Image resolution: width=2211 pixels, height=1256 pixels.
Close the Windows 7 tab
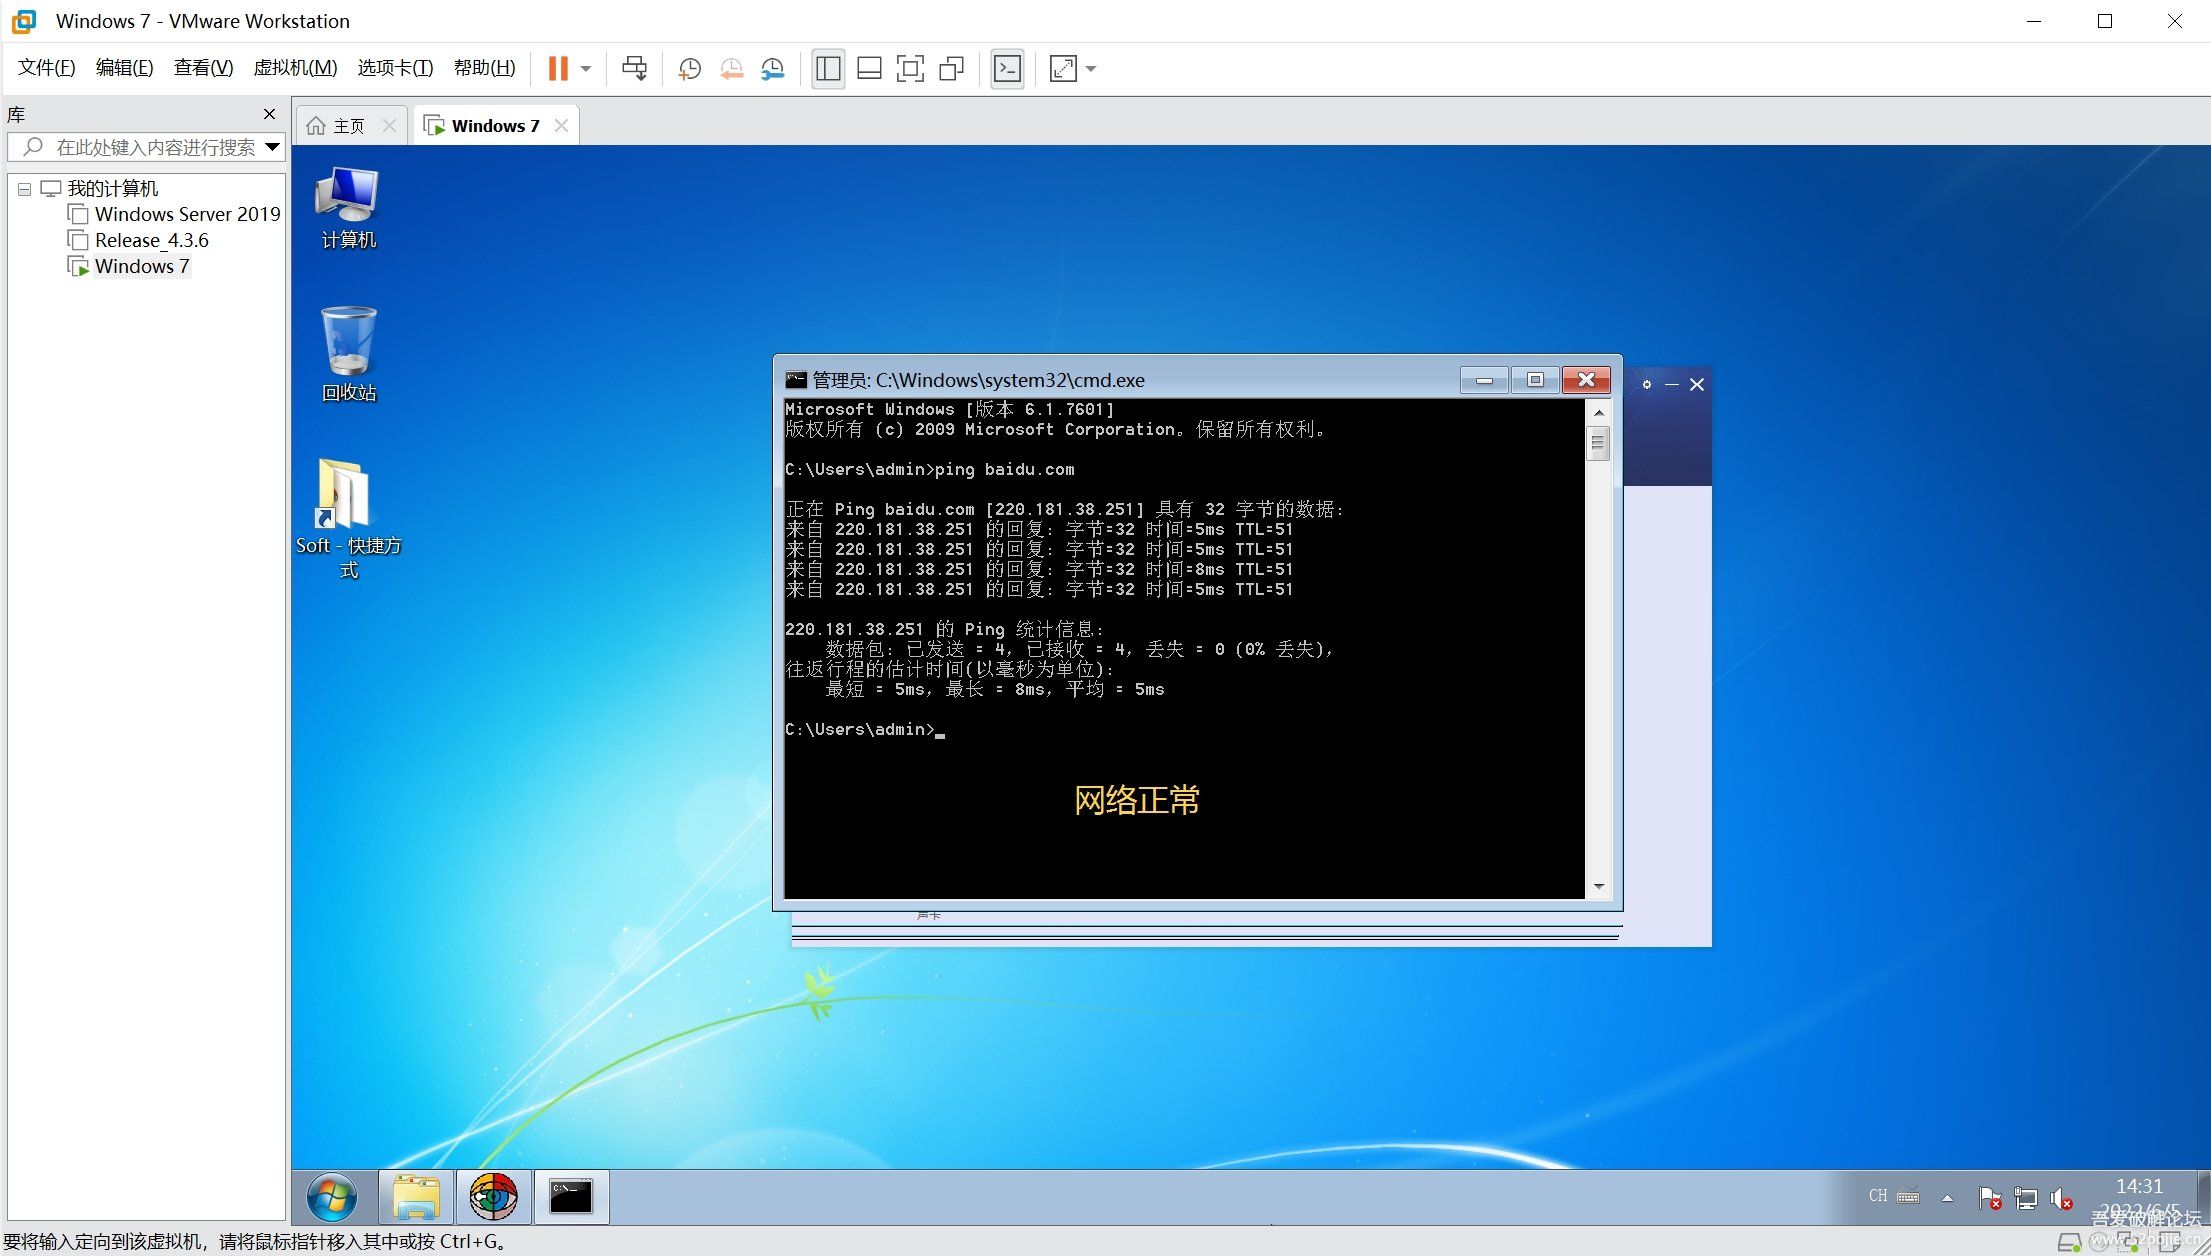point(561,125)
